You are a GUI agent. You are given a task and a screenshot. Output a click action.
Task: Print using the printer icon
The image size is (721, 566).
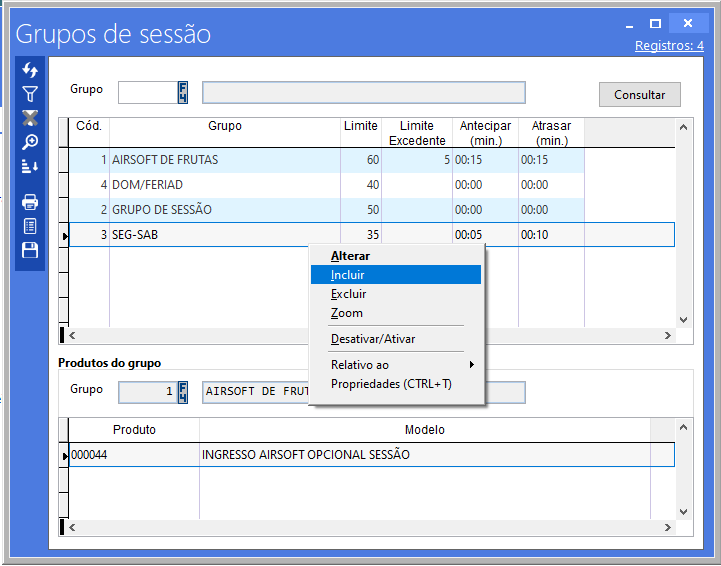30,202
